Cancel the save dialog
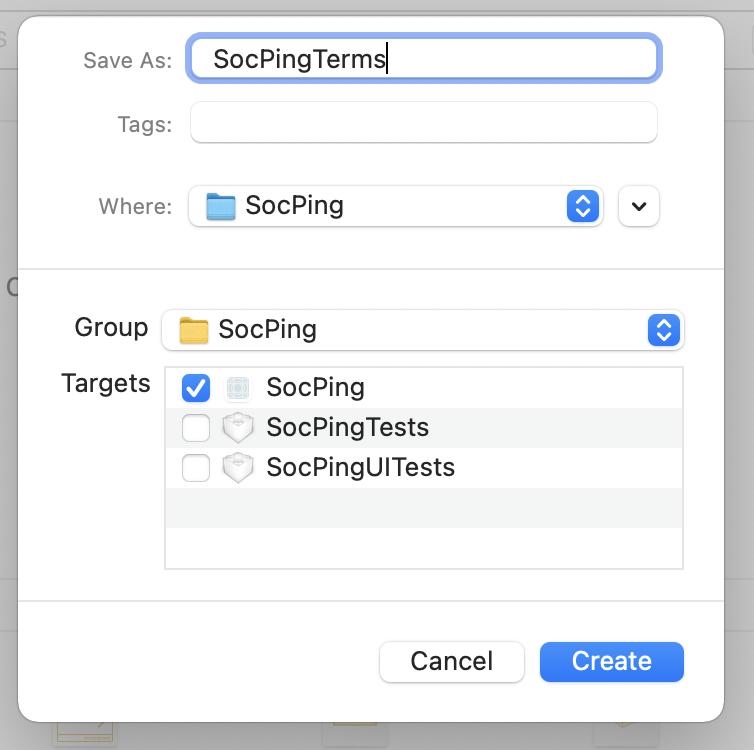Image resolution: width=754 pixels, height=750 pixels. pos(451,661)
